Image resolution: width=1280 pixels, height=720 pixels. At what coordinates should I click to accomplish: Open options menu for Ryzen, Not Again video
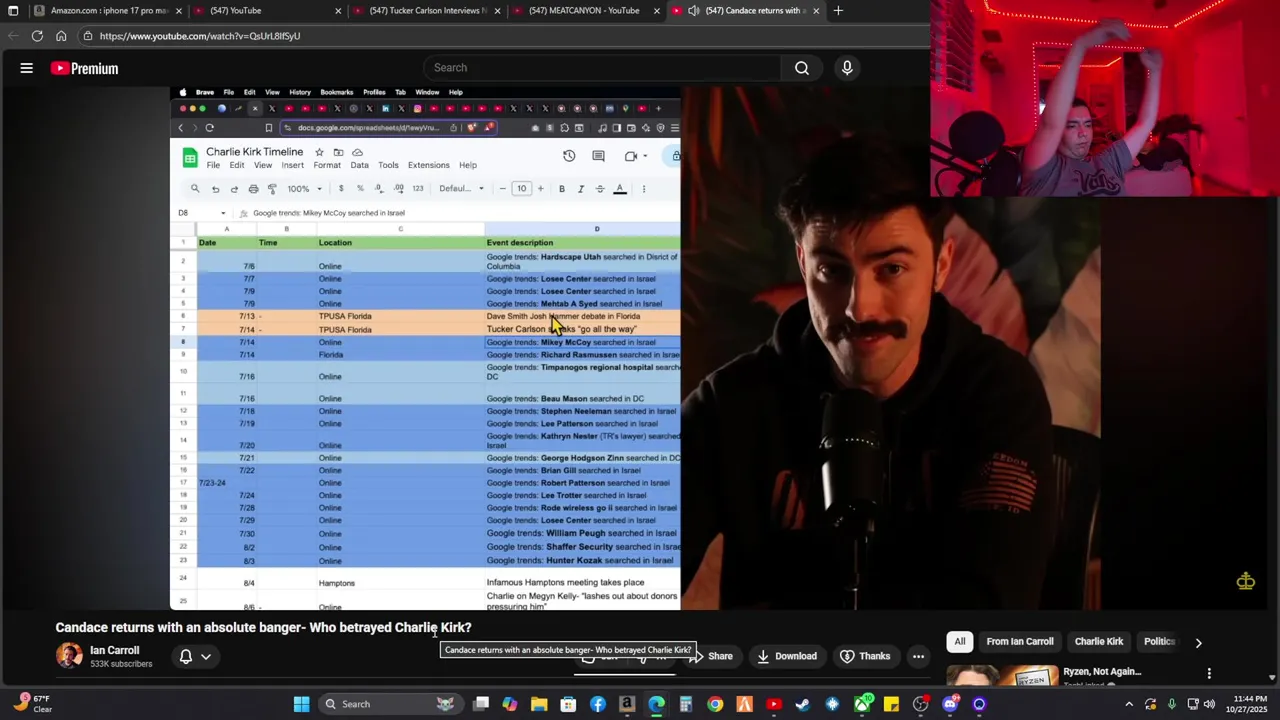pos(1209,673)
